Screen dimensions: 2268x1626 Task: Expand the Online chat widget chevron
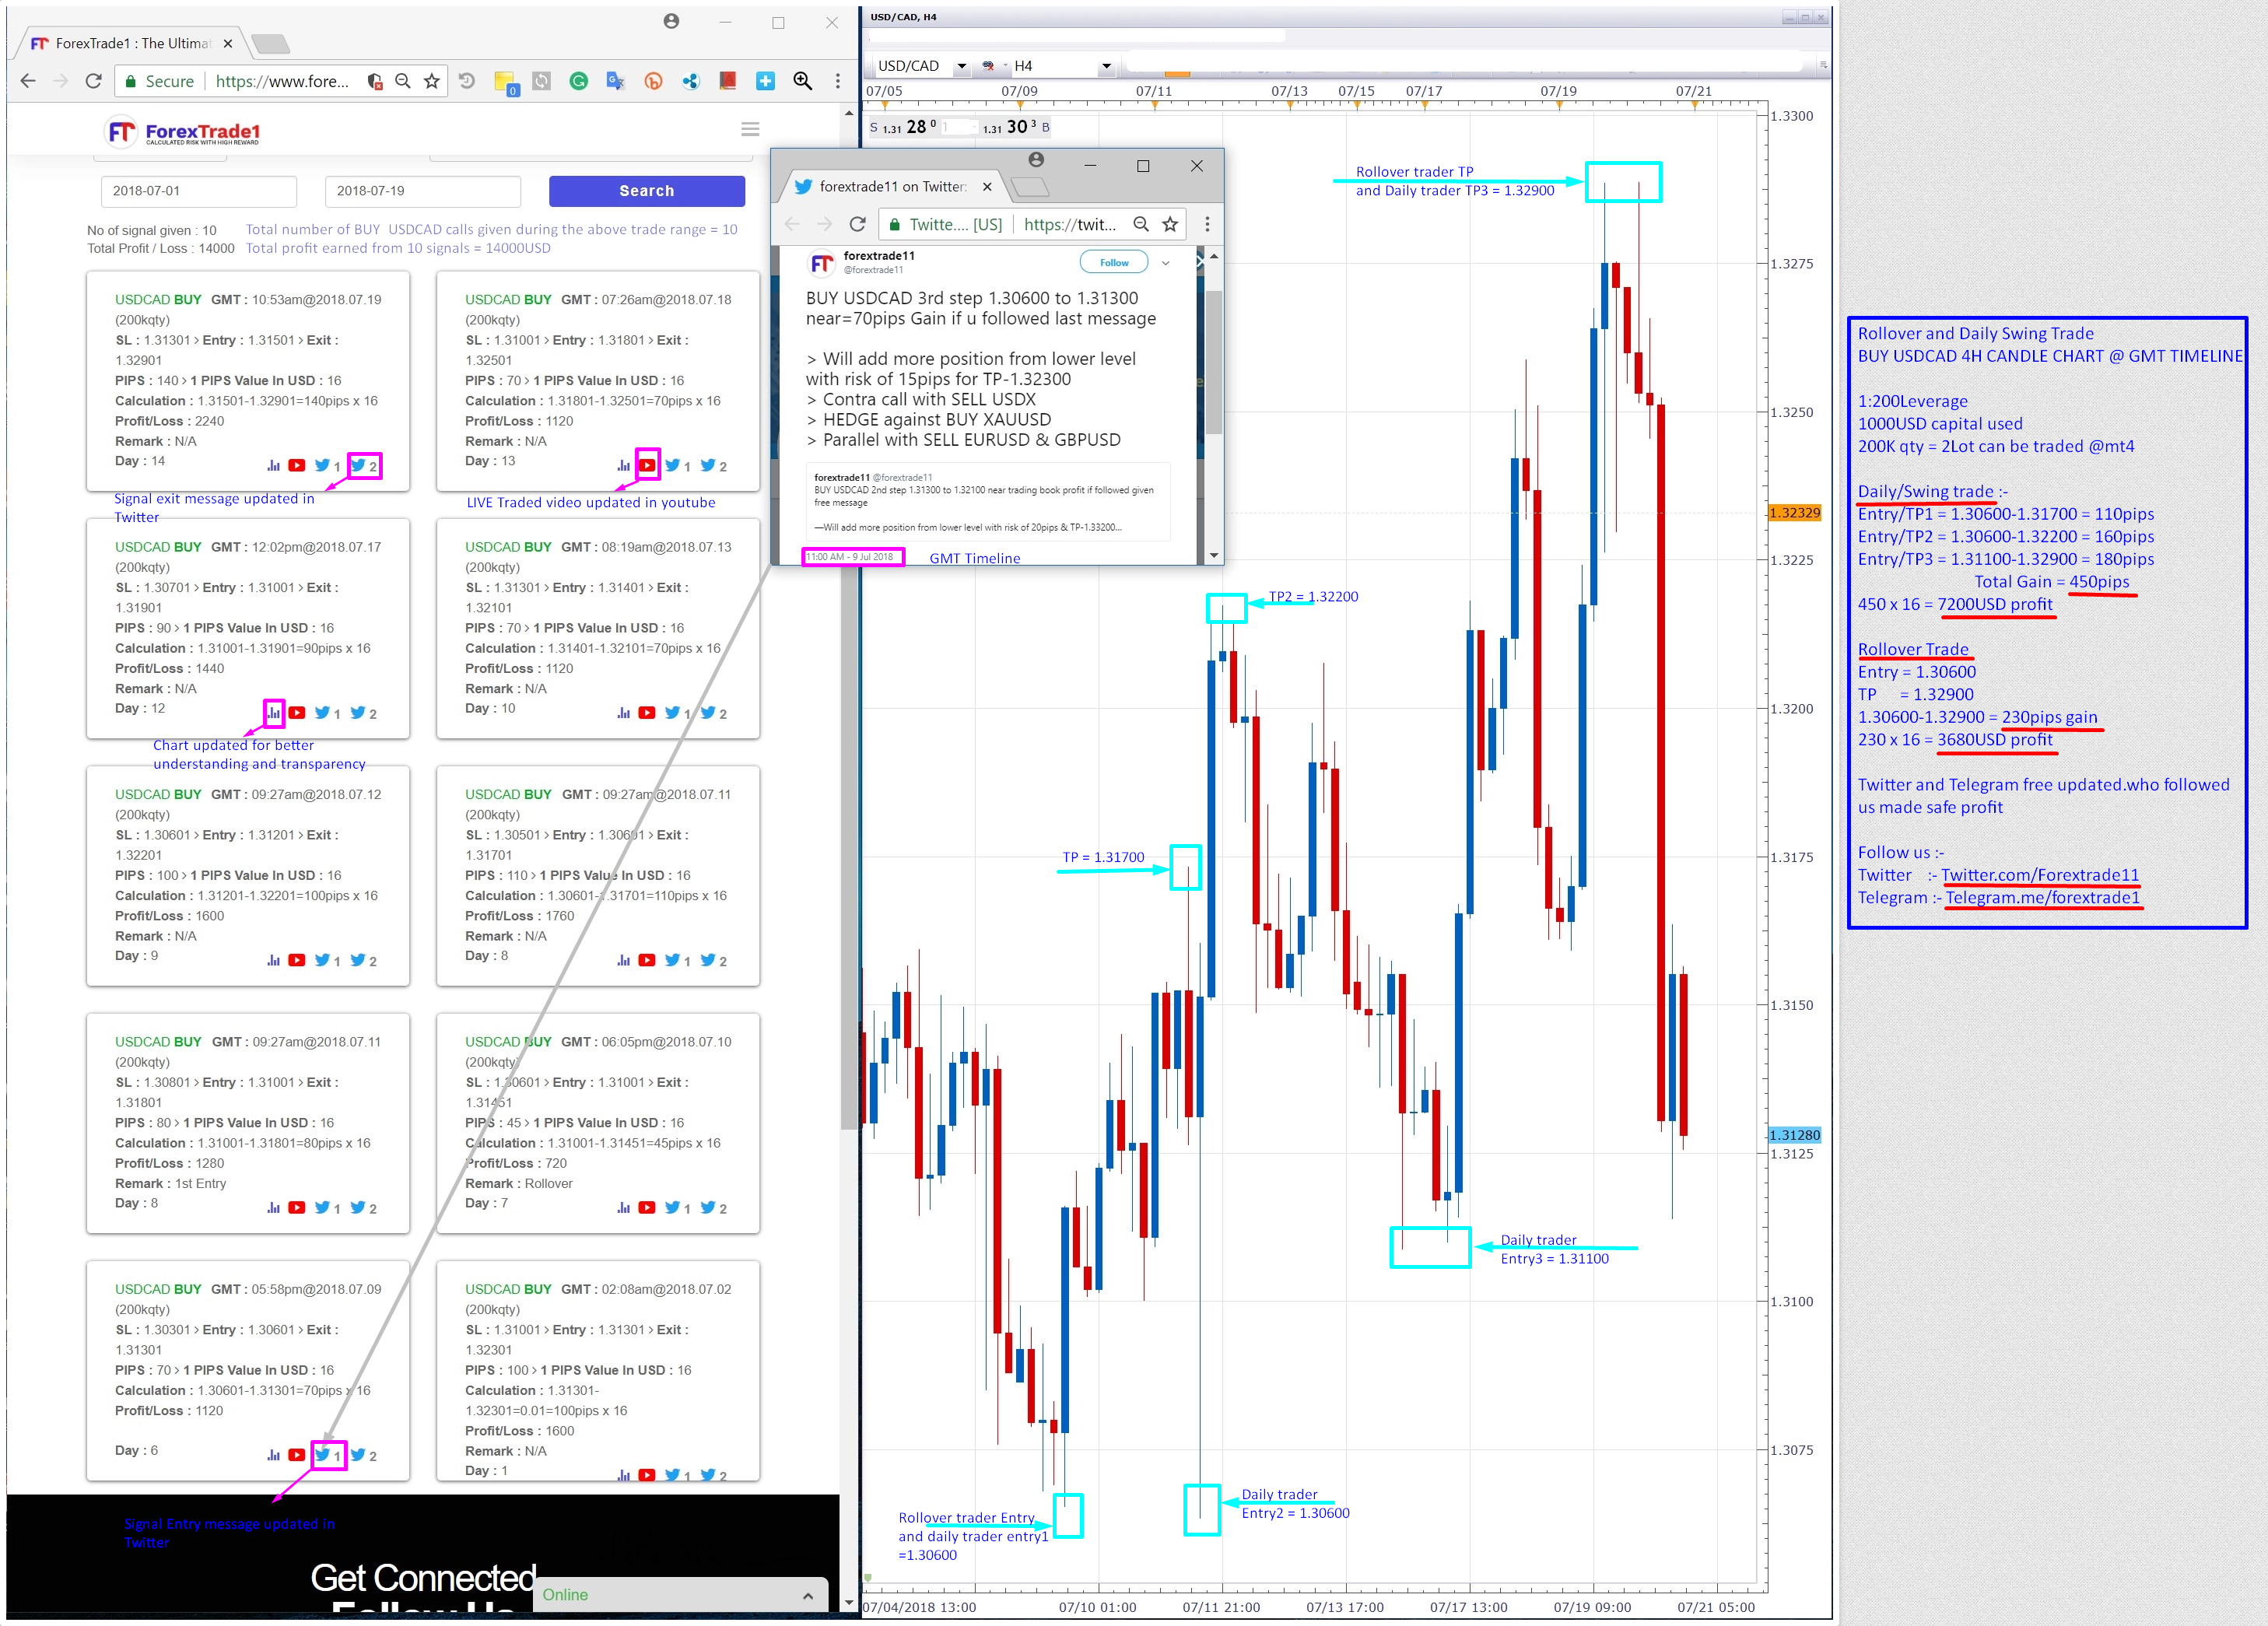pyautogui.click(x=807, y=1596)
